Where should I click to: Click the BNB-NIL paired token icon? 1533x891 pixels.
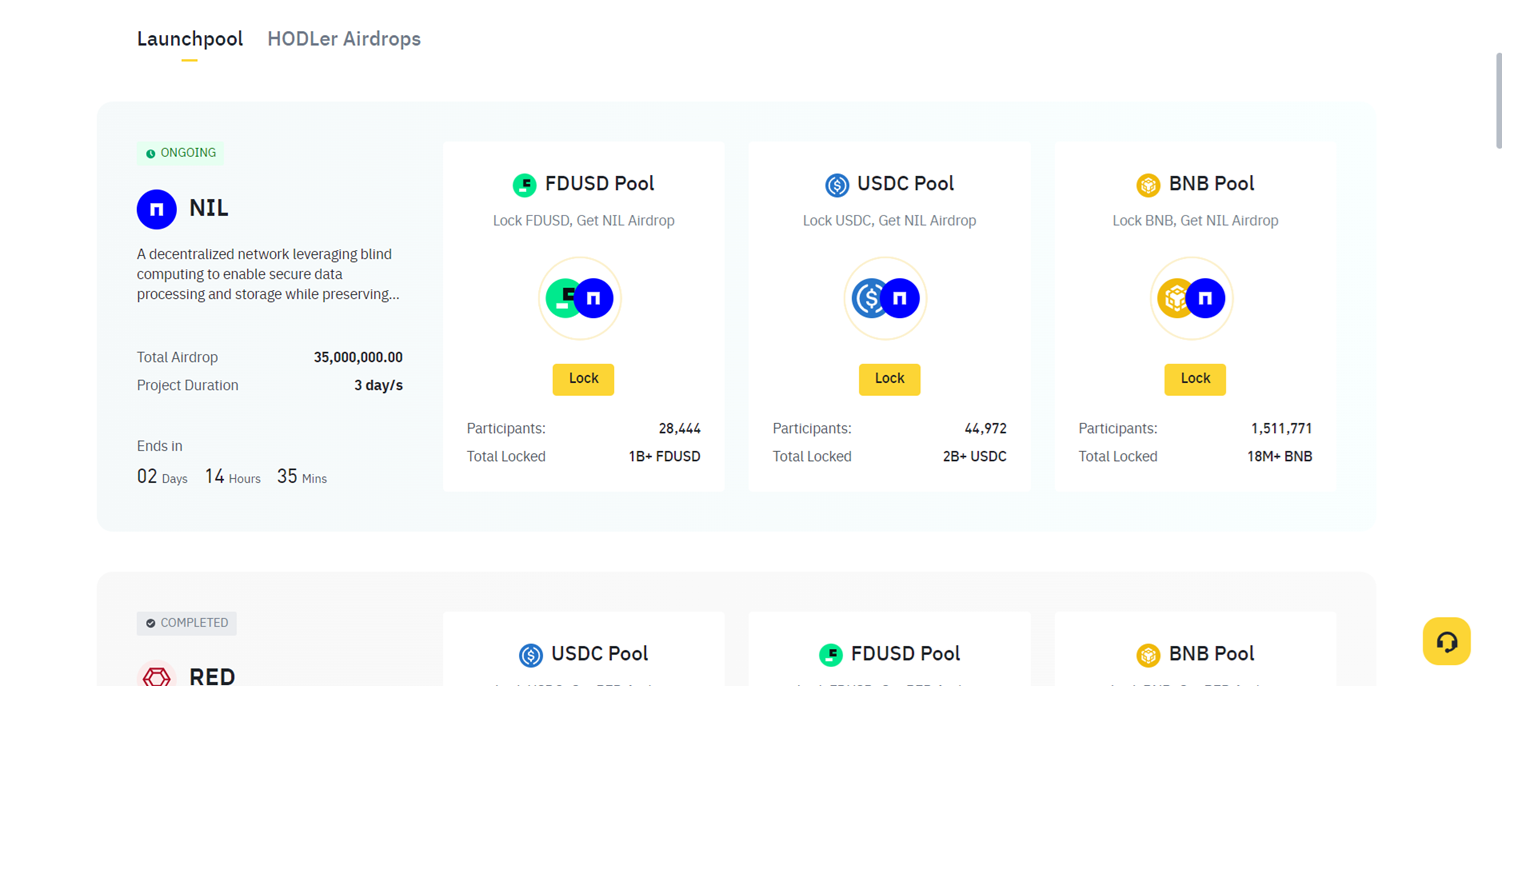[x=1192, y=298]
